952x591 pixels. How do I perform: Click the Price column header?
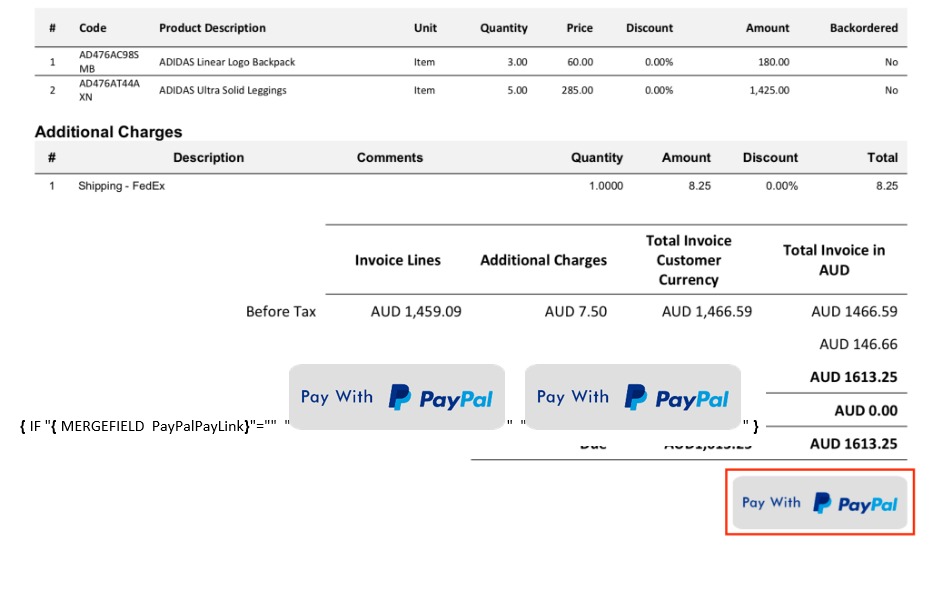click(x=579, y=28)
